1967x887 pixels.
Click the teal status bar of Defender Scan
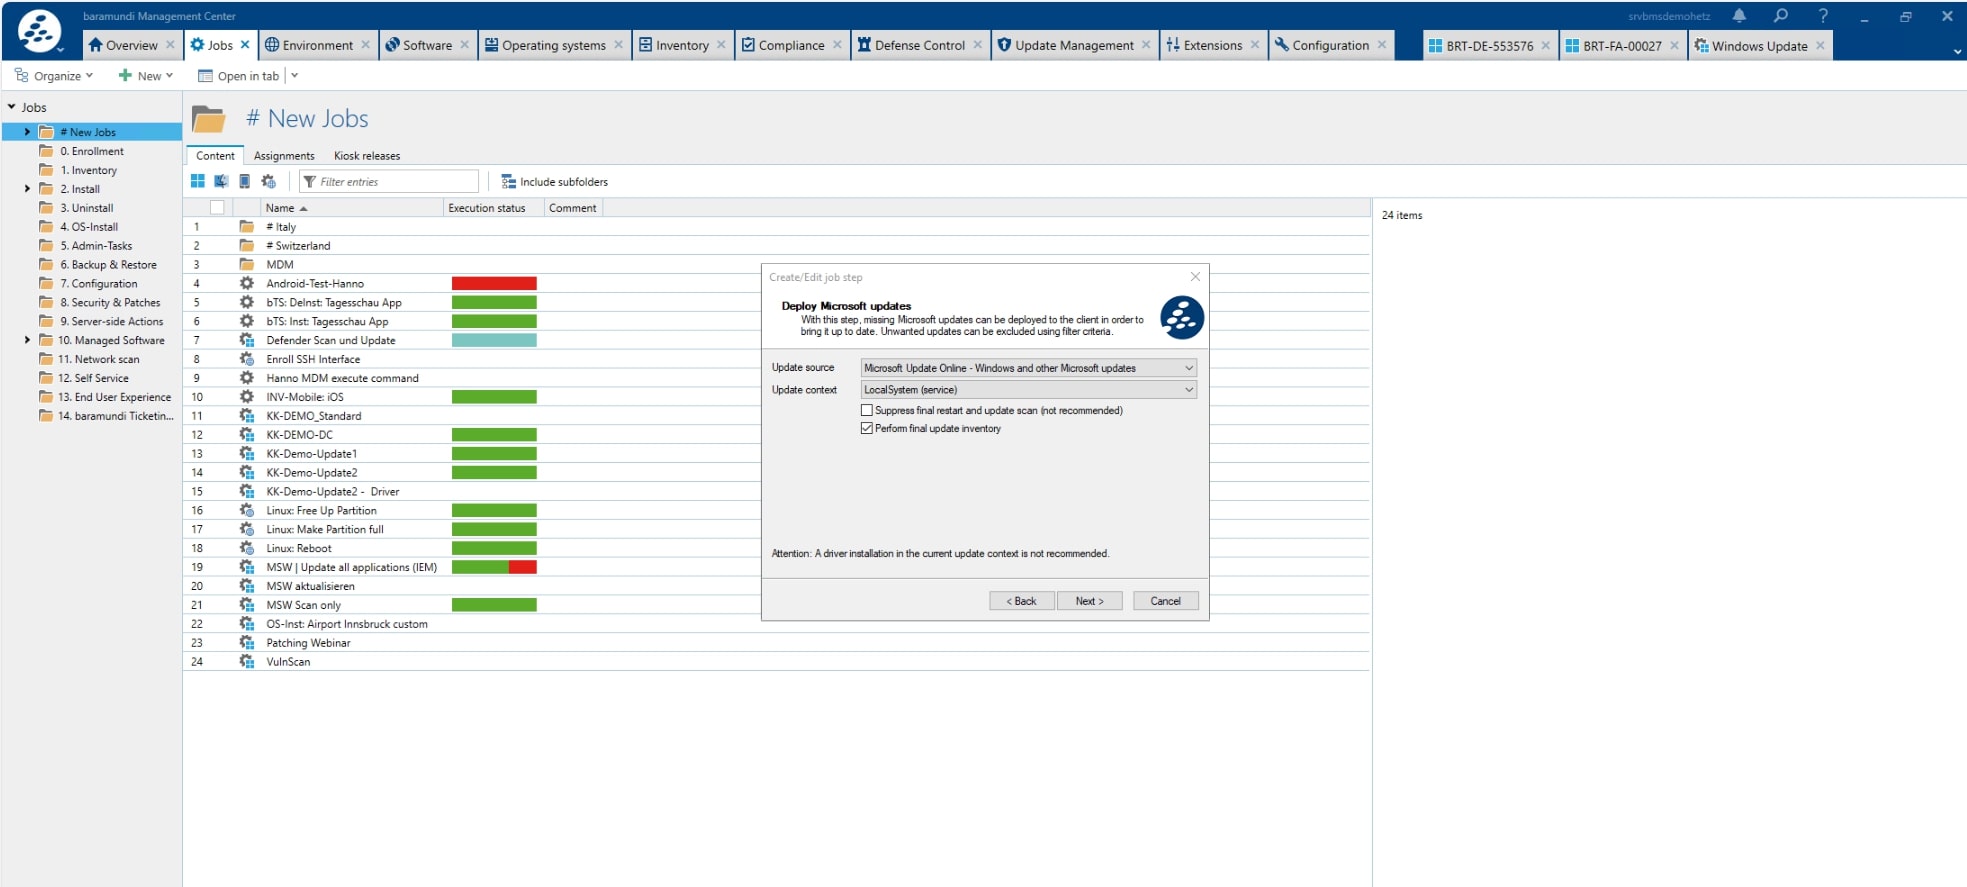coord(494,340)
